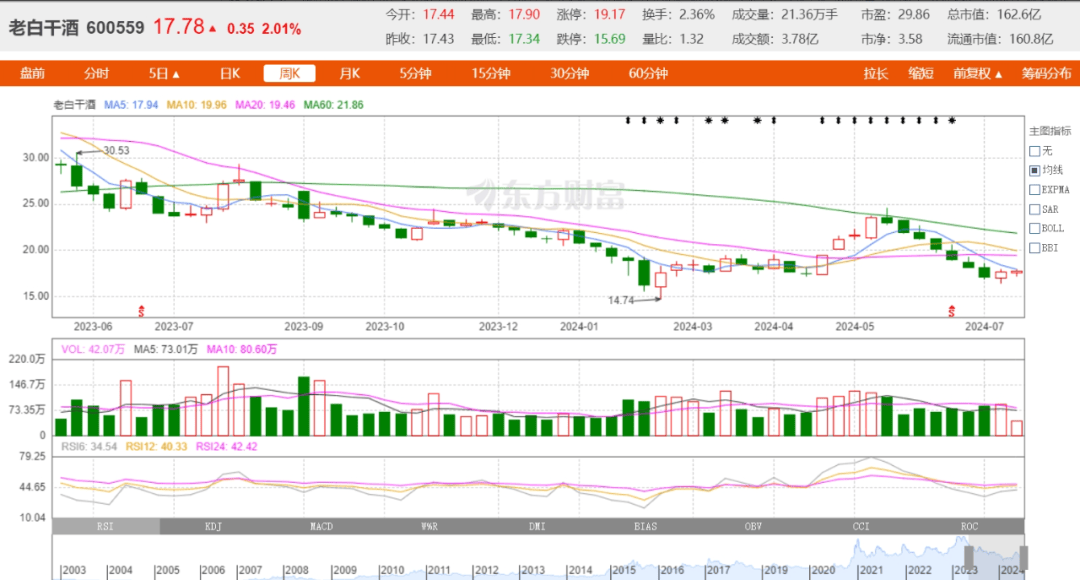Enable the BOLL main chart indicator
The image size is (1080, 580).
click(x=1034, y=228)
